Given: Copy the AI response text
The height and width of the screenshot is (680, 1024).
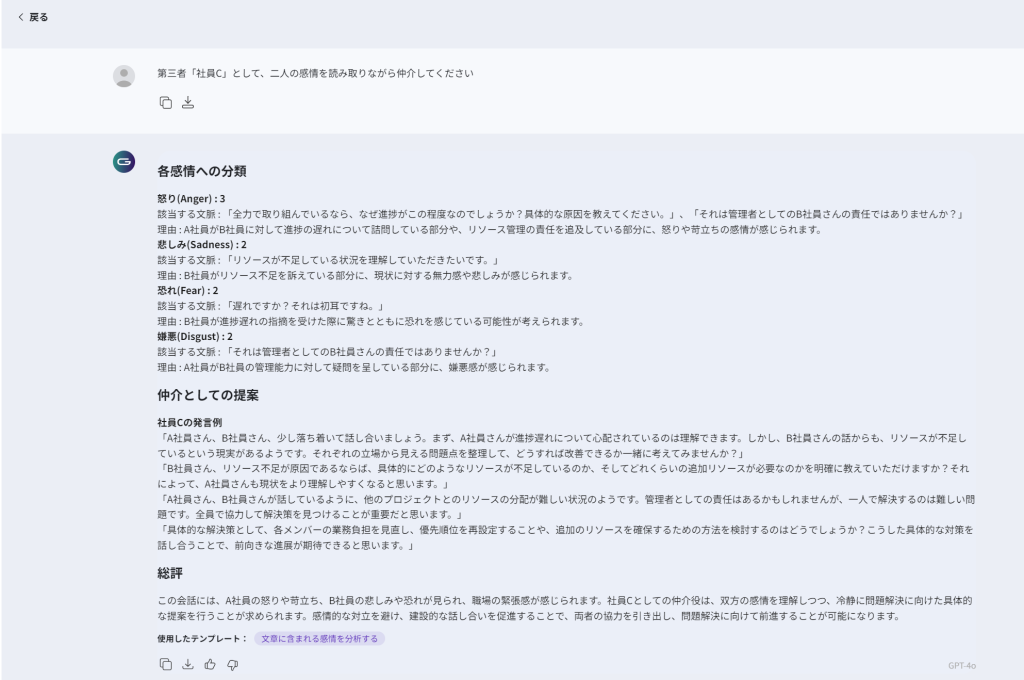Looking at the screenshot, I should click(166, 664).
